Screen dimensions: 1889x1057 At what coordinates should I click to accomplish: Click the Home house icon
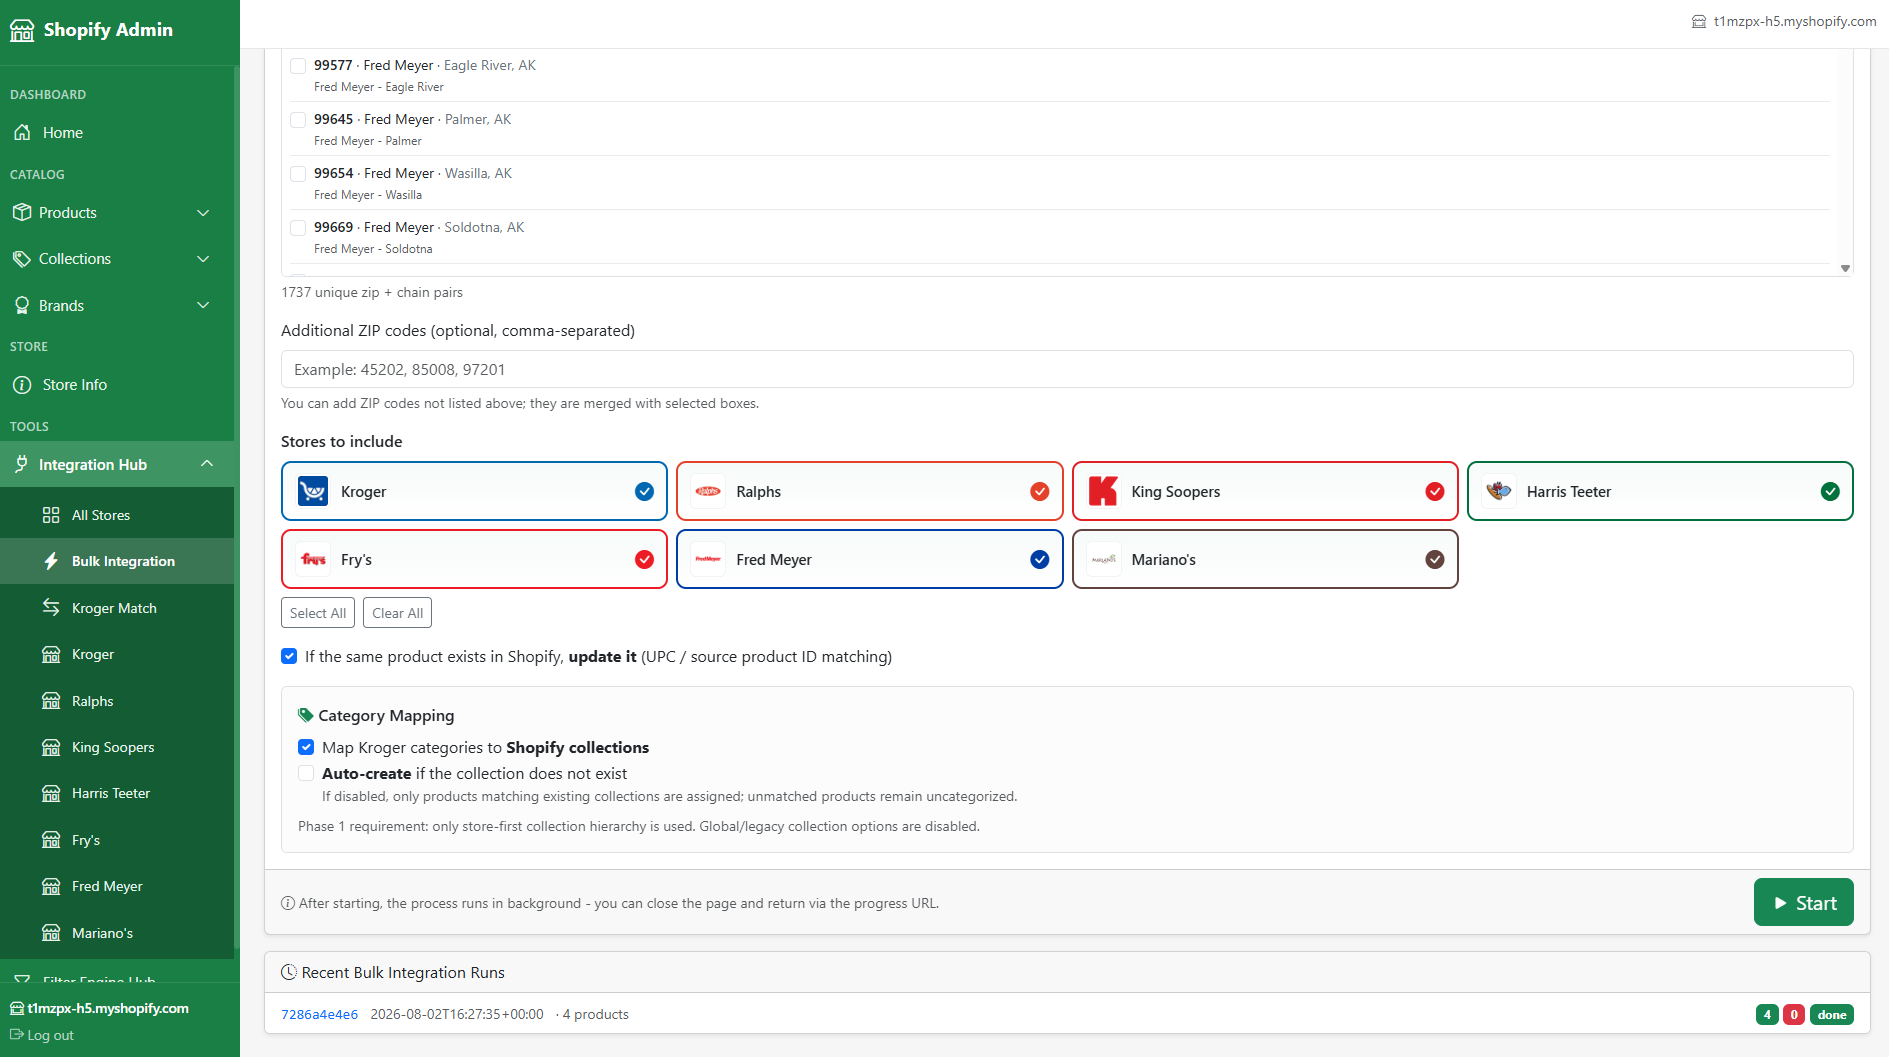(x=22, y=133)
